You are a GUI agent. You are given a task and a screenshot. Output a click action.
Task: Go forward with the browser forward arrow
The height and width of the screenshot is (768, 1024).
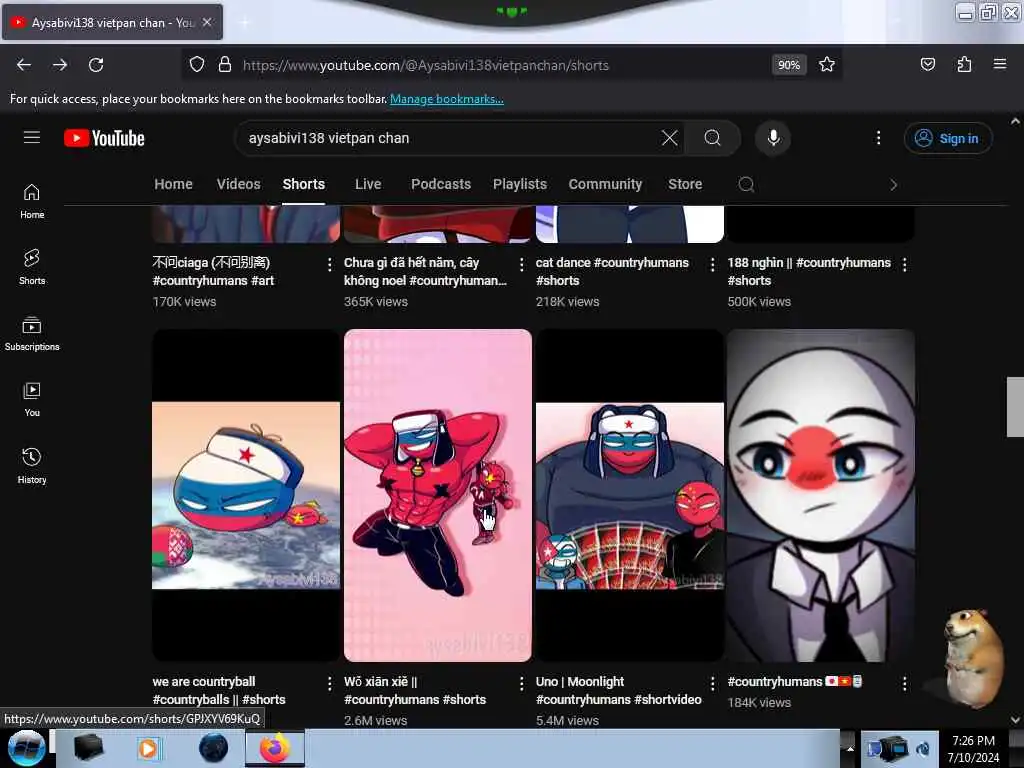pyautogui.click(x=60, y=65)
